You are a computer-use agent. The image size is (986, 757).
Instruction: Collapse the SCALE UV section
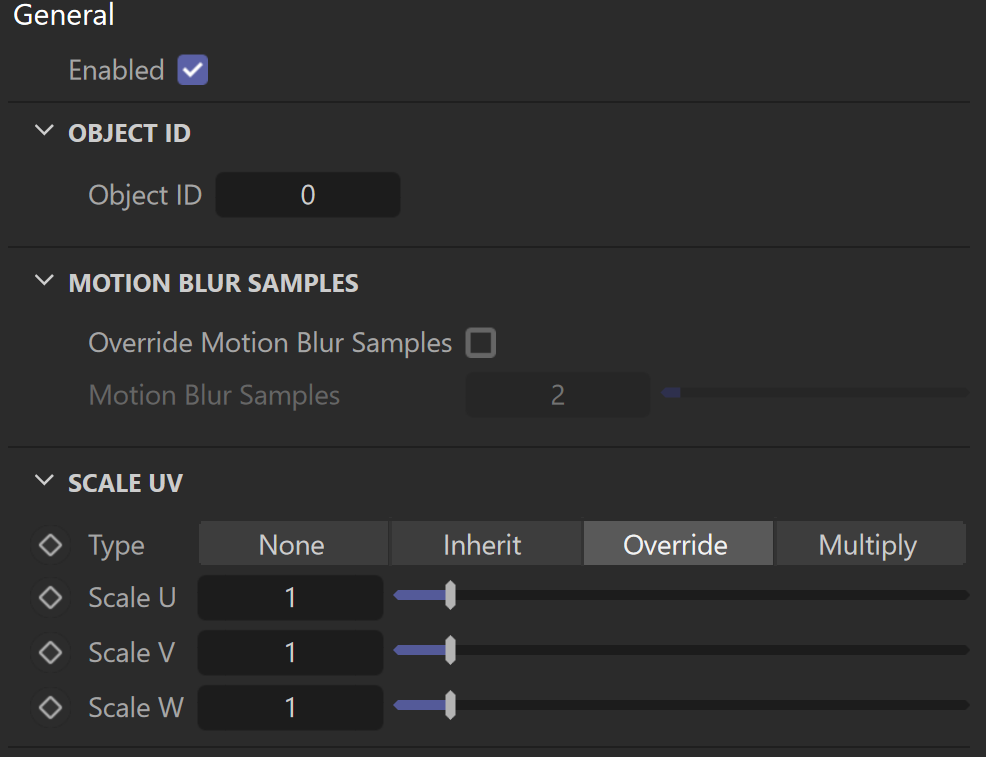click(44, 480)
